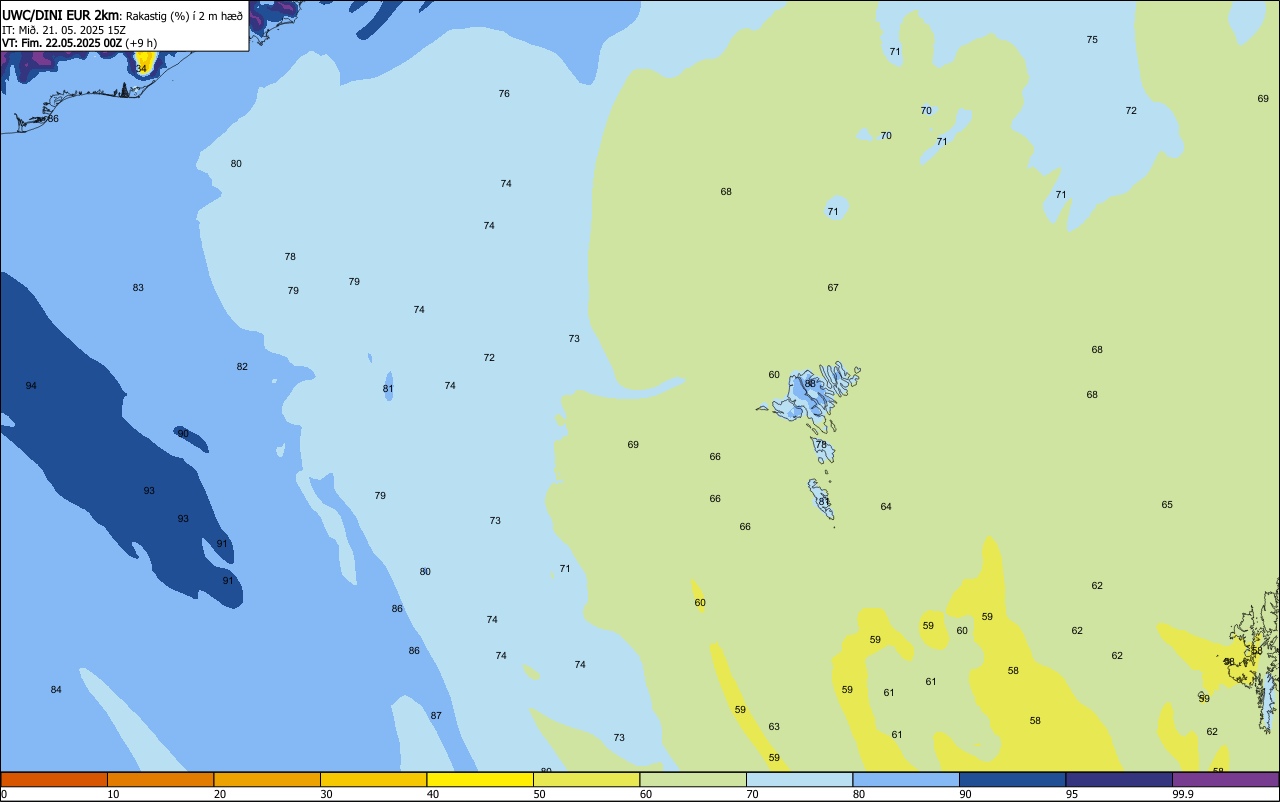Click the 30–40 legend color swatch
This screenshot has width=1280, height=802.
tap(373, 779)
